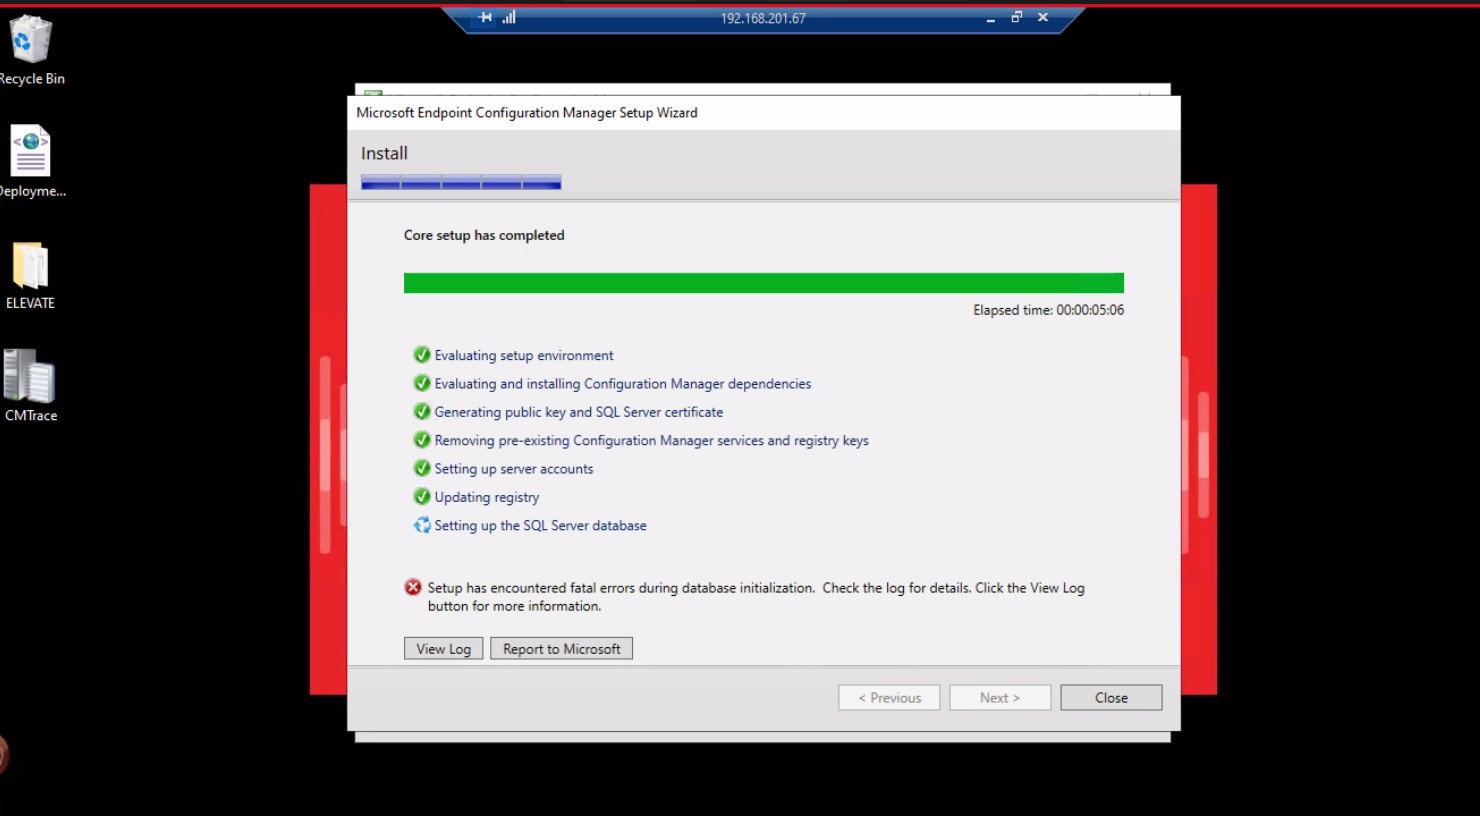The height and width of the screenshot is (816, 1480).
Task: Select 'Removing pre-existing Configuration Manager services' text
Action: coord(651,440)
